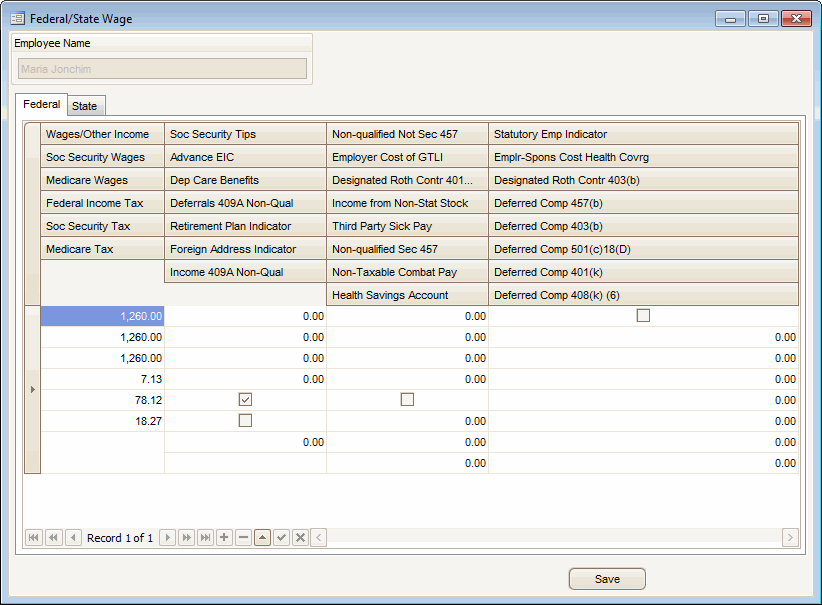Click the horizontal scrollbar right arrow
822x605 pixels.
pos(790,538)
